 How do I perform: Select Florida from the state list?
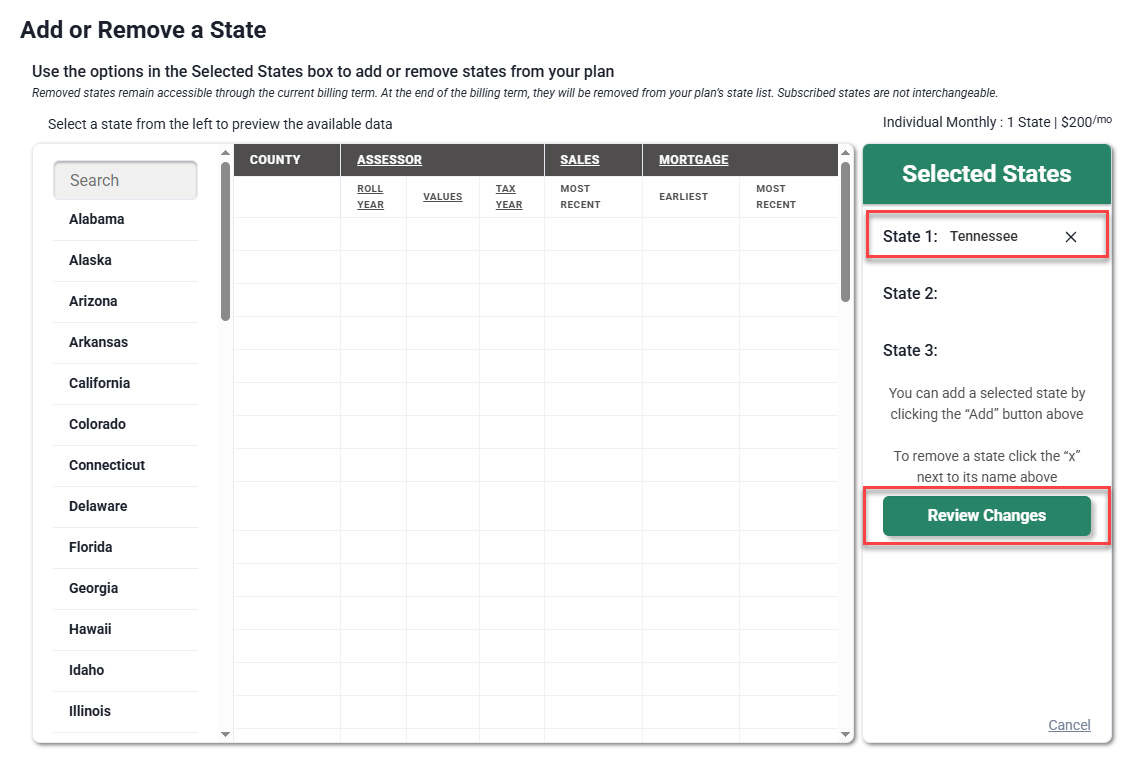[x=90, y=547]
